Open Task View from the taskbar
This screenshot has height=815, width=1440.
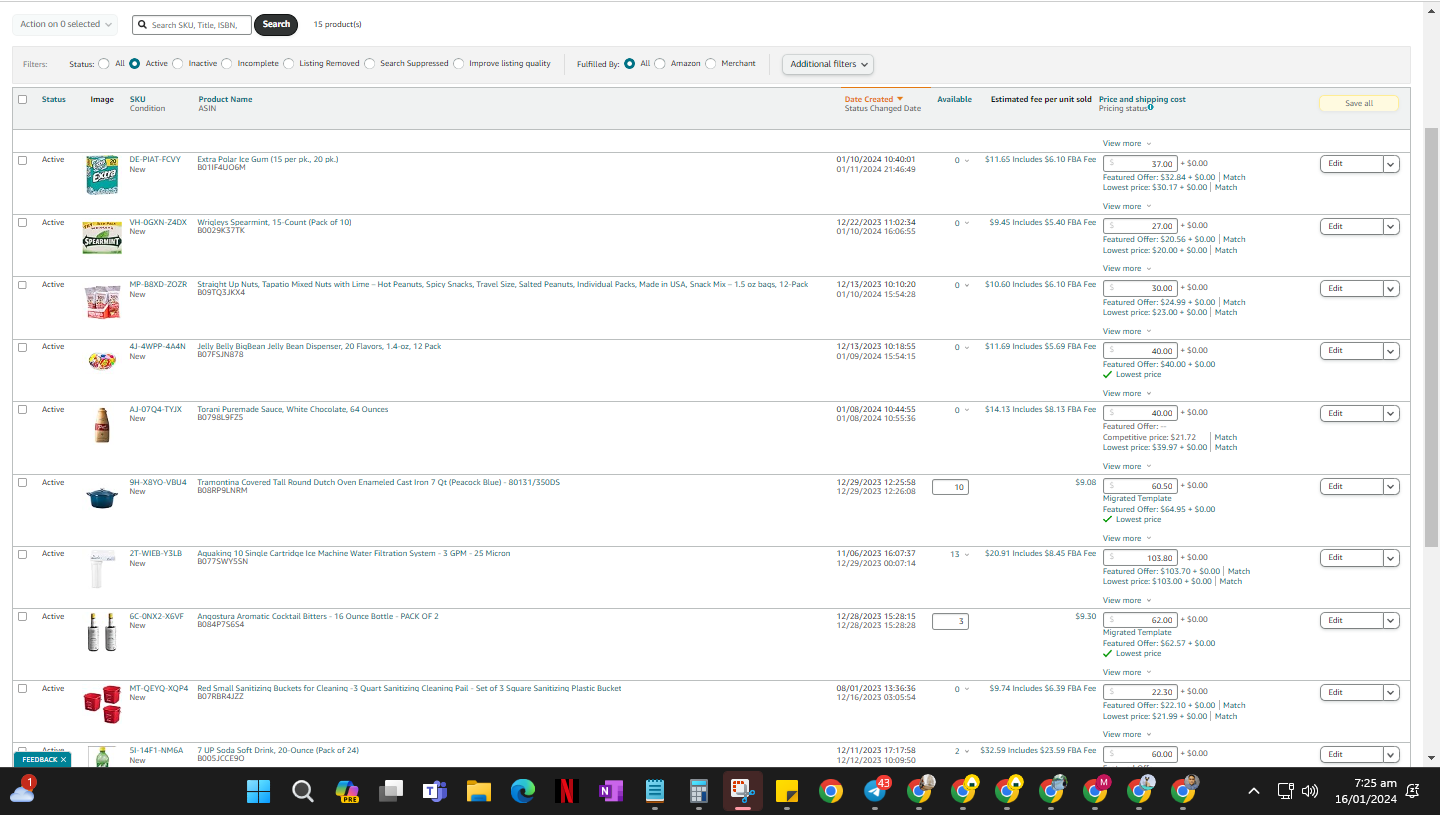pos(390,792)
